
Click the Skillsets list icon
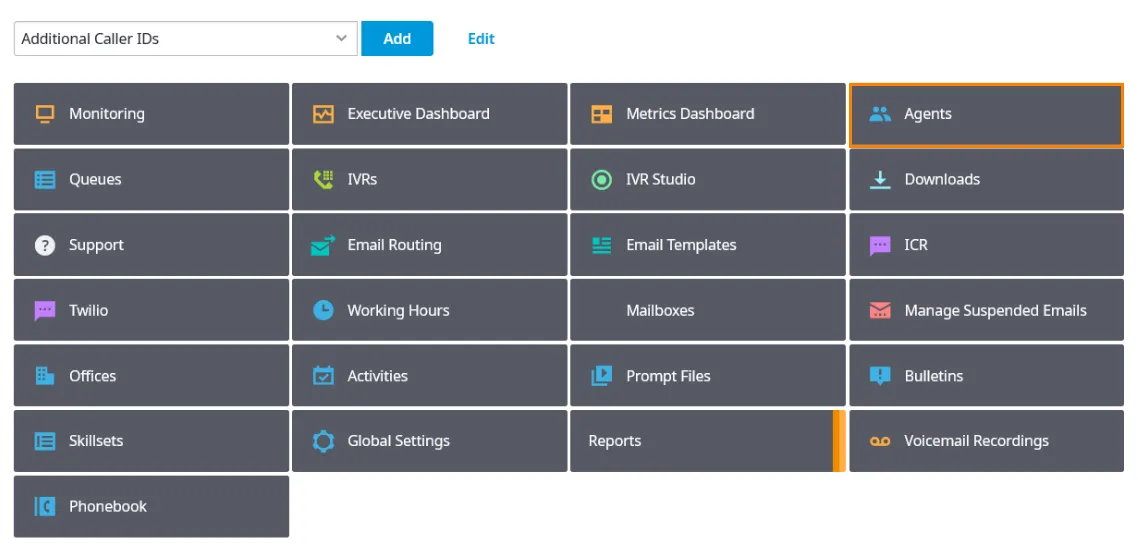45,441
